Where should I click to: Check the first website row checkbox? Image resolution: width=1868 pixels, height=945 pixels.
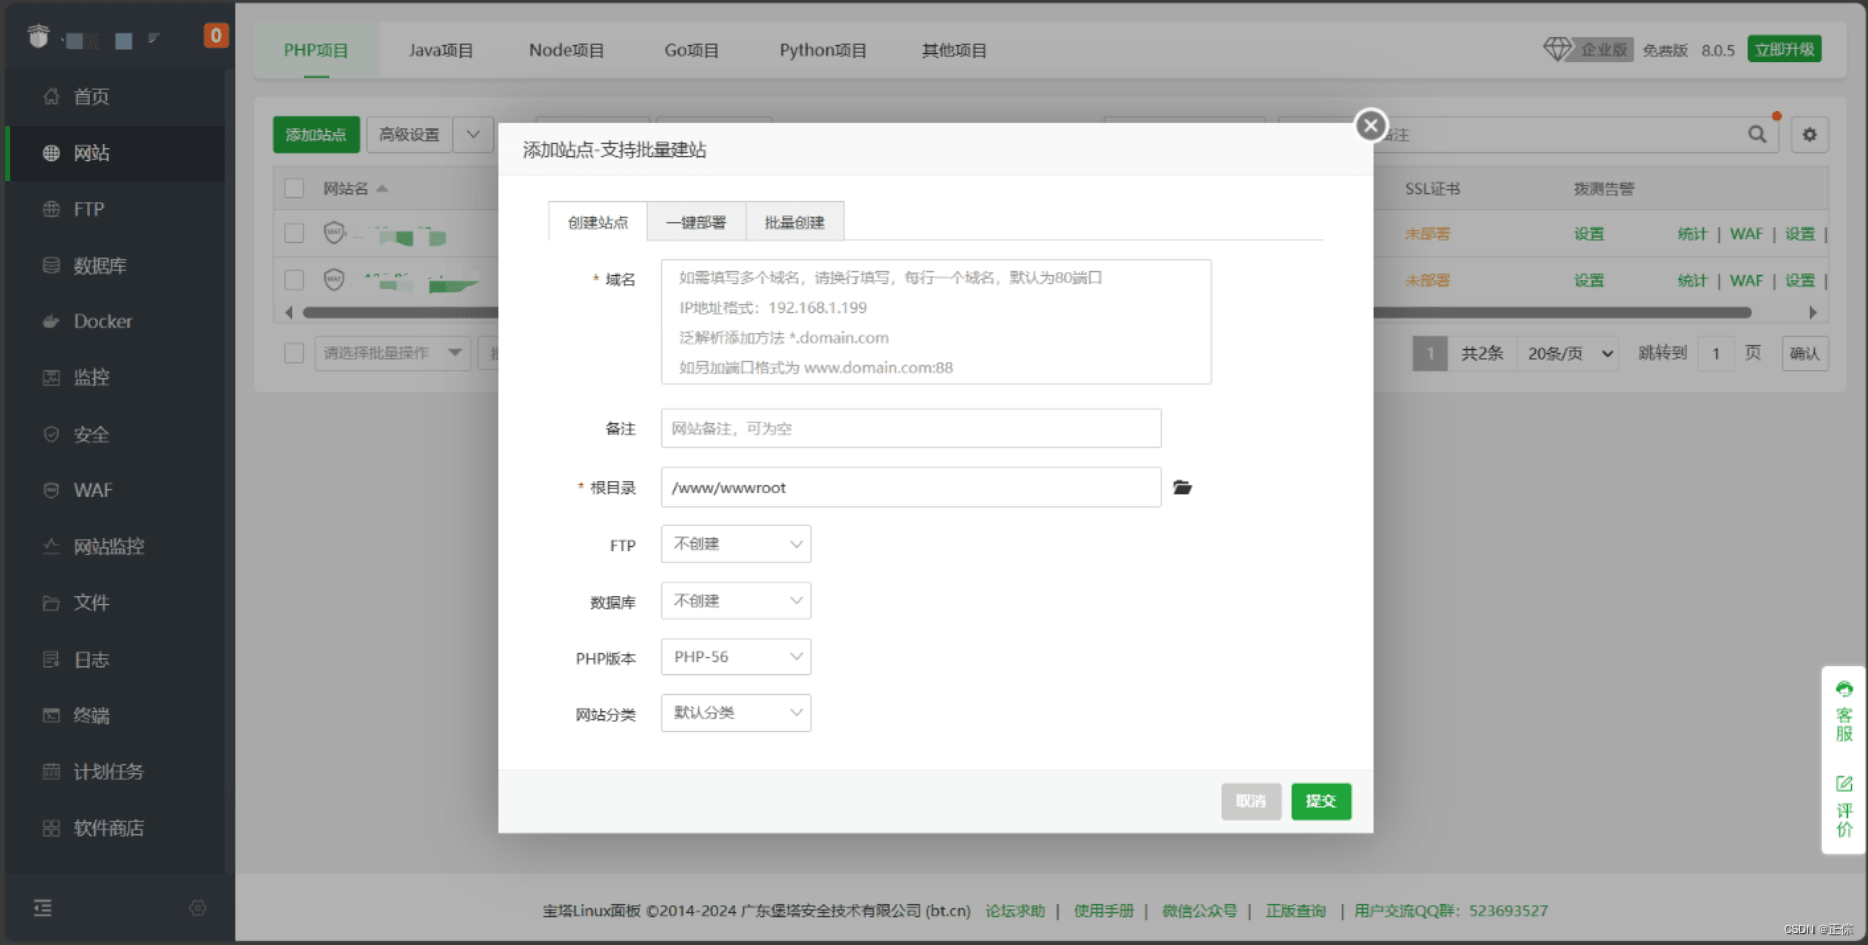294,233
